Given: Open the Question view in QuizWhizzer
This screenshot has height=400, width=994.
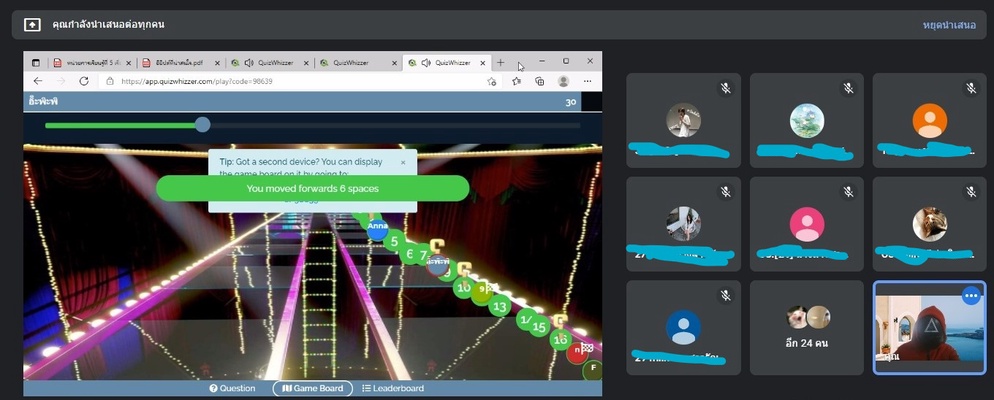Looking at the screenshot, I should click(x=232, y=388).
